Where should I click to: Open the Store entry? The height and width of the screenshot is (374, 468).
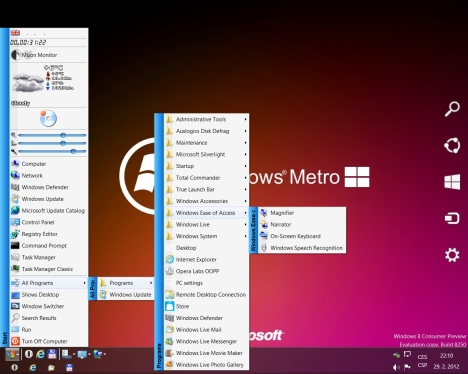coord(206,306)
